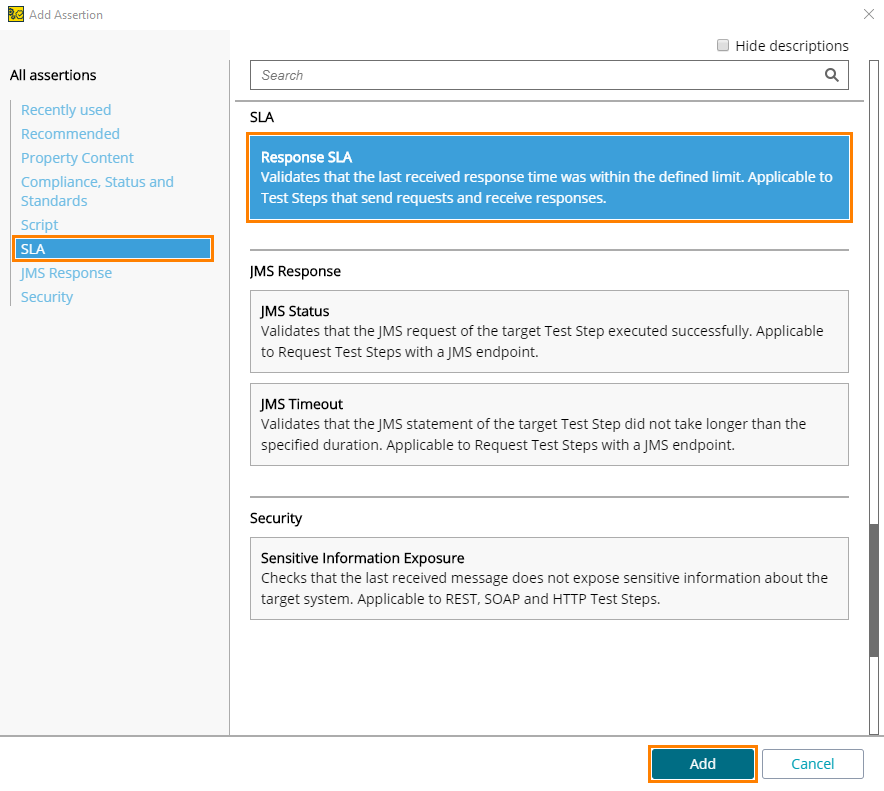The height and width of the screenshot is (791, 884).
Task: Close the Add Assertion dialog
Action: coord(868,14)
